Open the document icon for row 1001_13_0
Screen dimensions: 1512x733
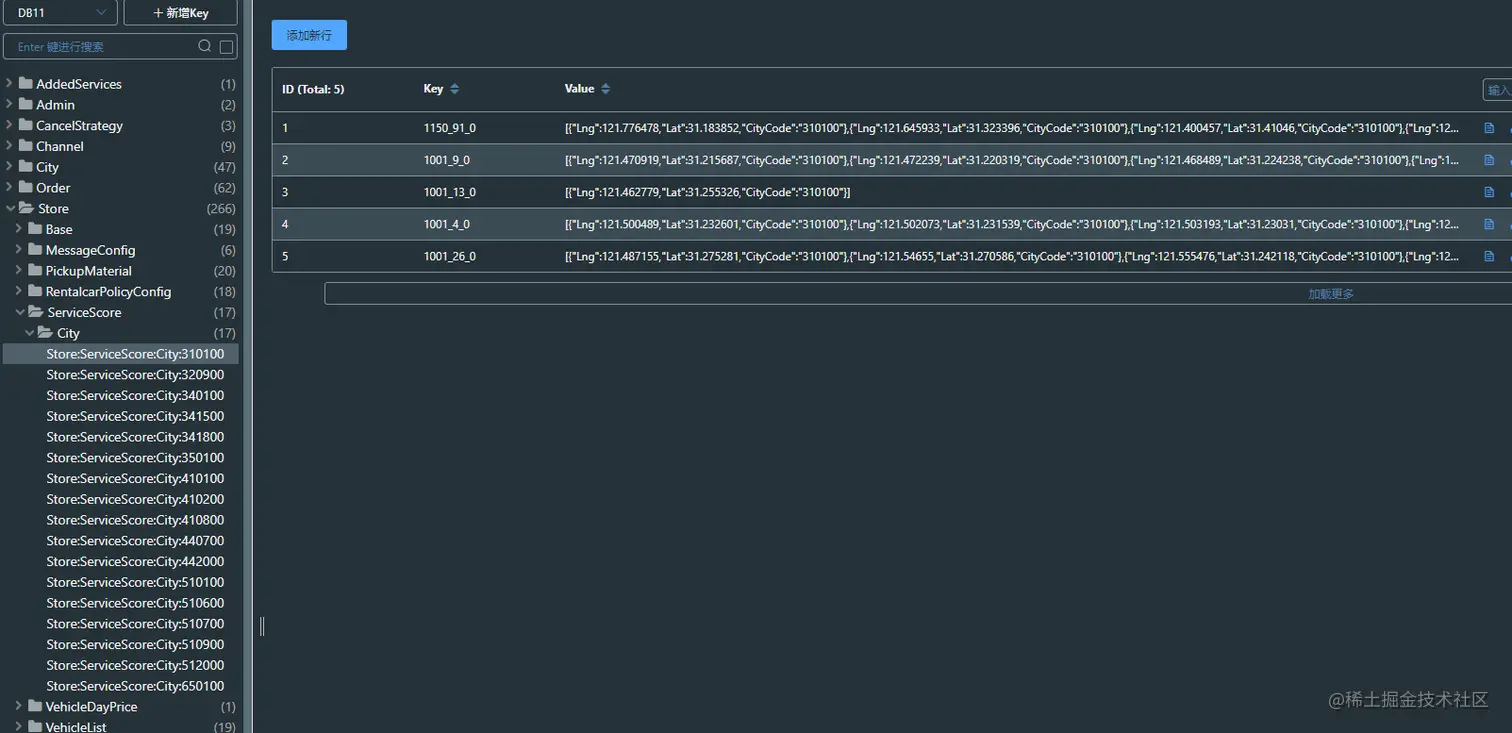click(x=1489, y=192)
